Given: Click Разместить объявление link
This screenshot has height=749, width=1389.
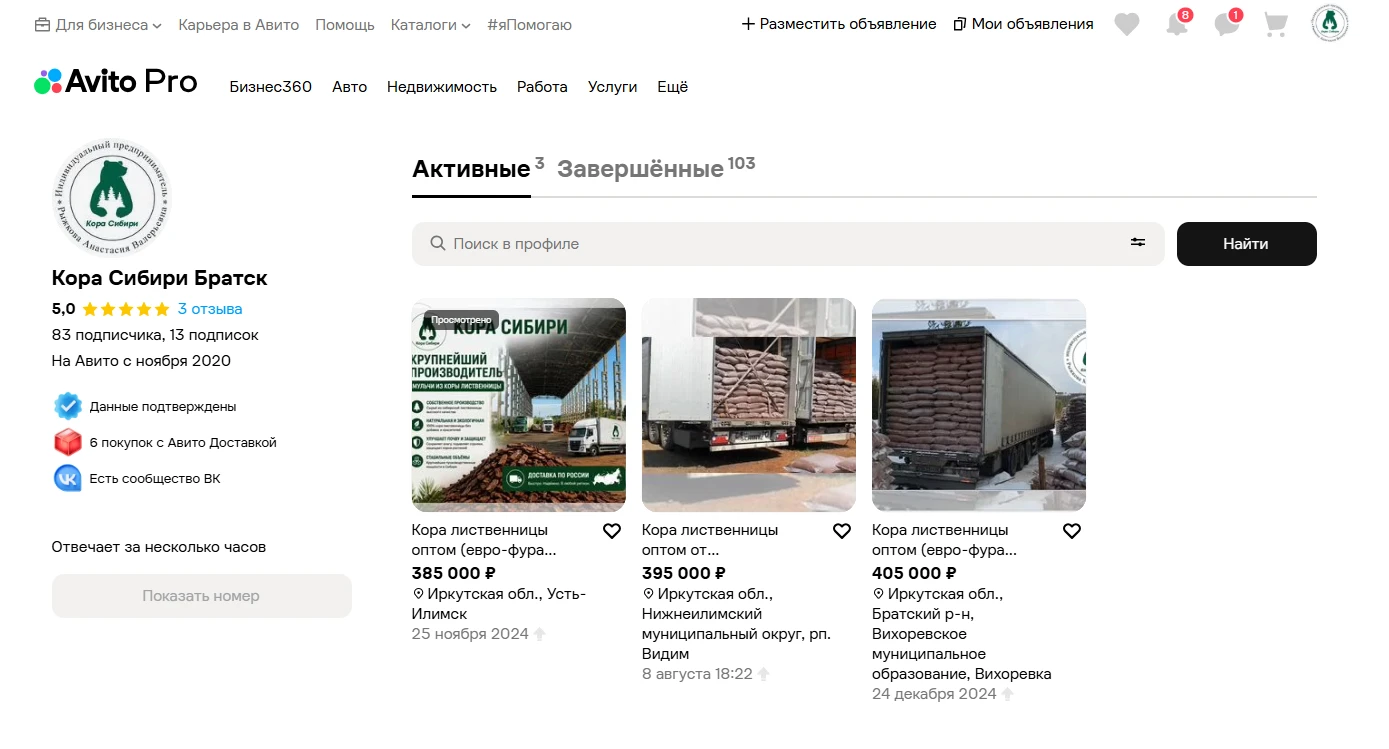Looking at the screenshot, I should [839, 24].
